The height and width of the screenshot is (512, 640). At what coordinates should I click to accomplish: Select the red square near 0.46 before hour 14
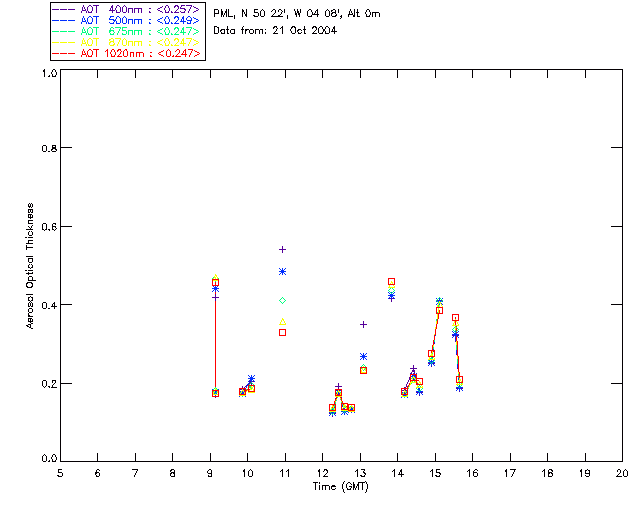point(391,282)
